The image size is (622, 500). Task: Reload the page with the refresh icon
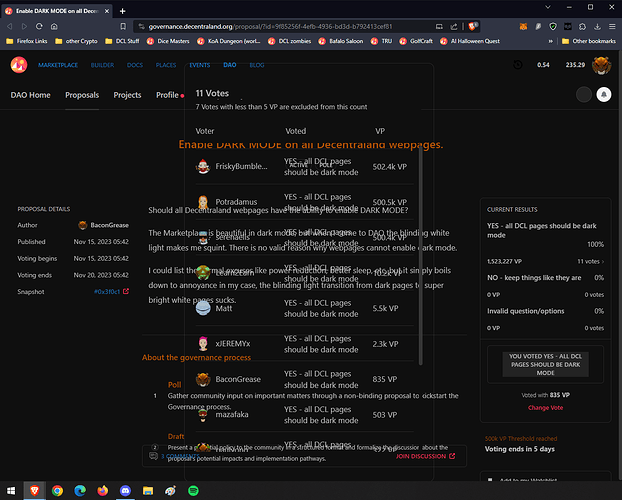[39, 27]
